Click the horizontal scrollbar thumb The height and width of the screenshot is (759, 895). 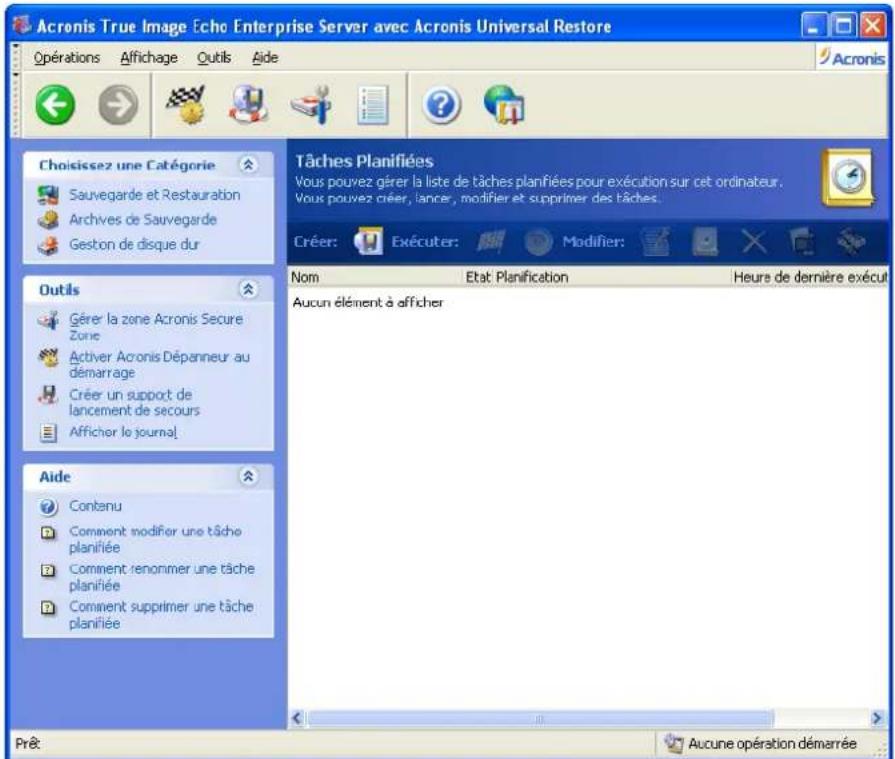click(540, 718)
